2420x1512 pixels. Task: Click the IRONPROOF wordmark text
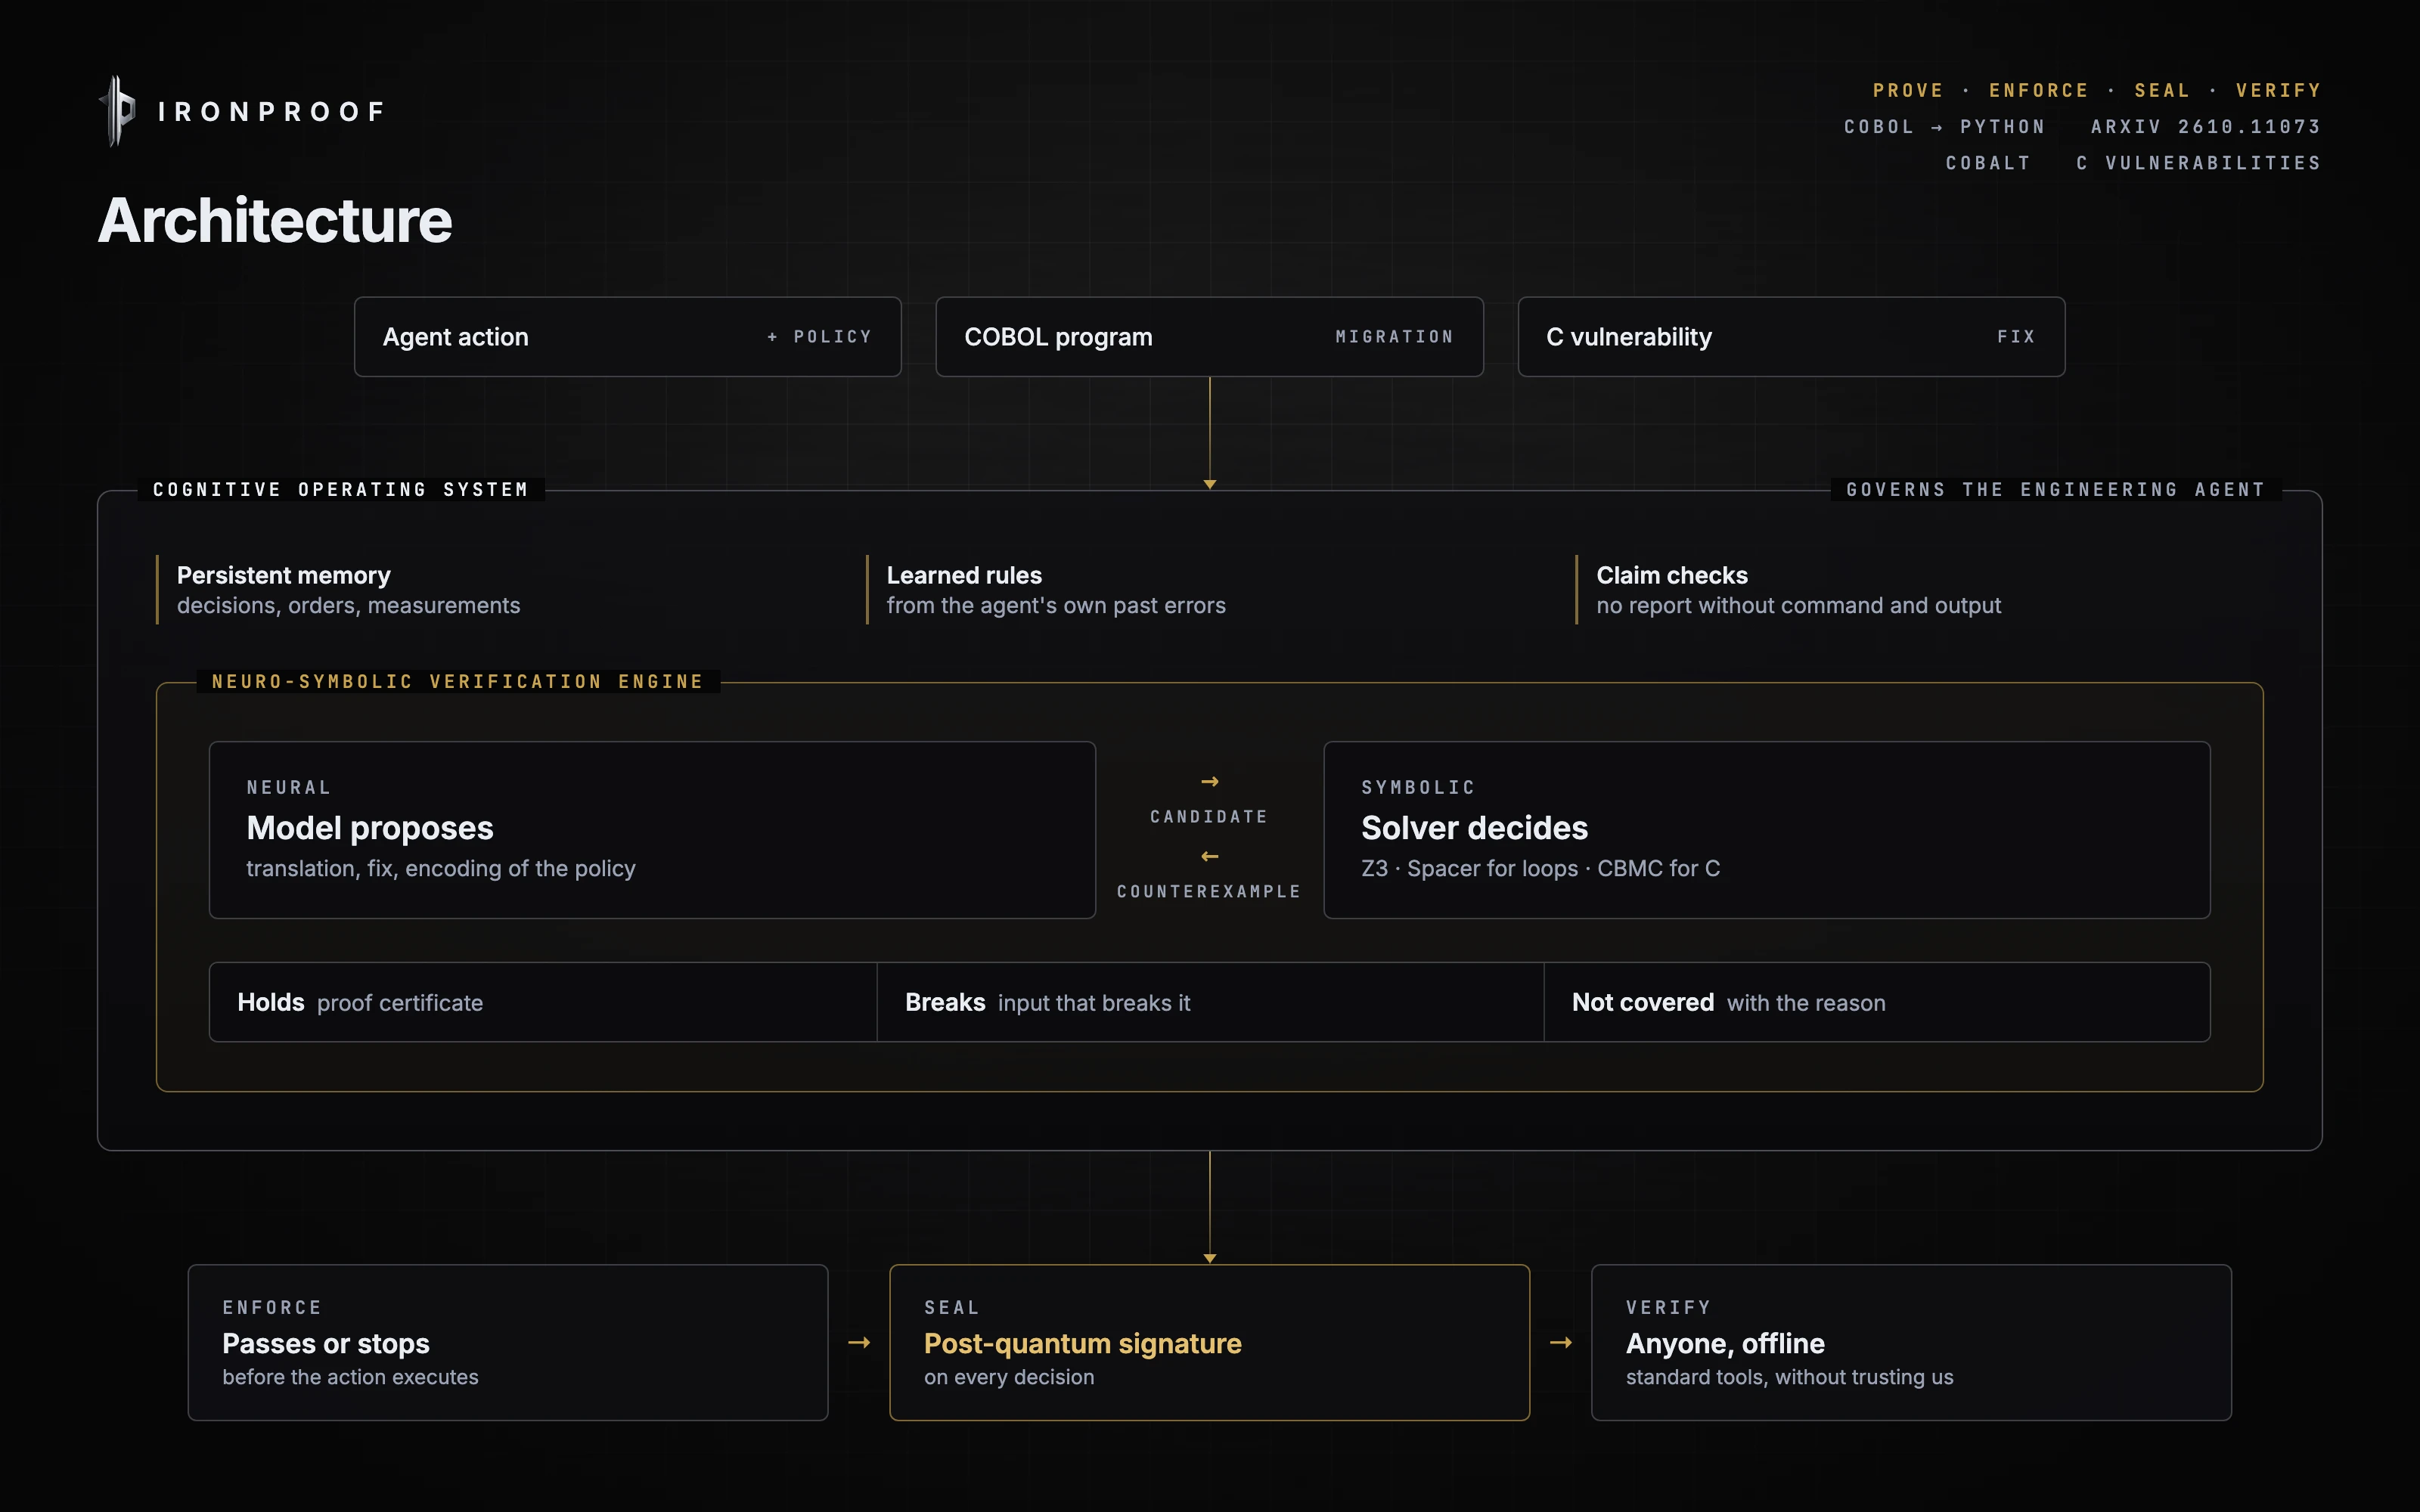point(272,112)
